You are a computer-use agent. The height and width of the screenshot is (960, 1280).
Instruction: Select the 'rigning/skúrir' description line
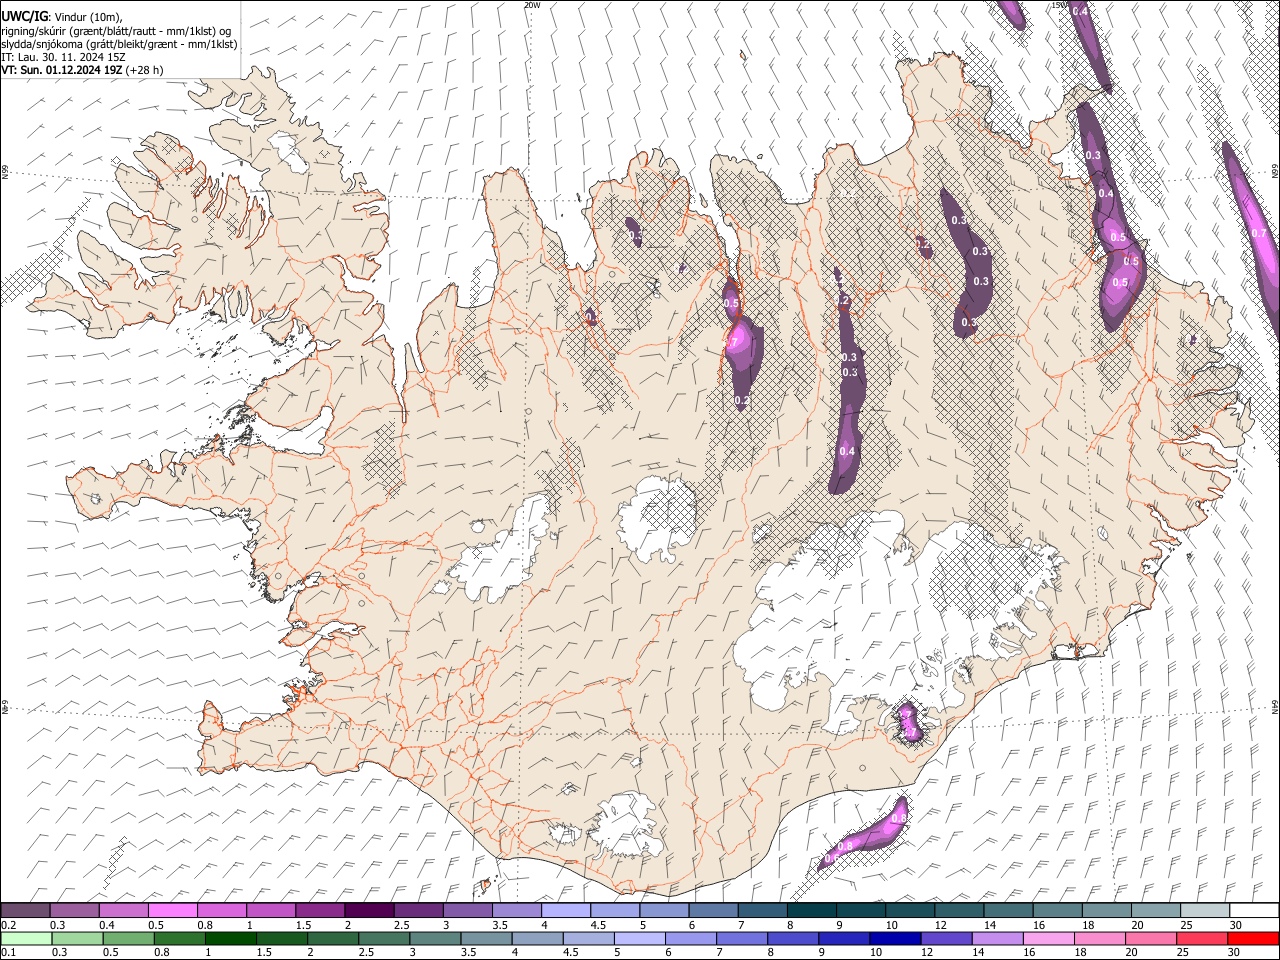coord(117,30)
